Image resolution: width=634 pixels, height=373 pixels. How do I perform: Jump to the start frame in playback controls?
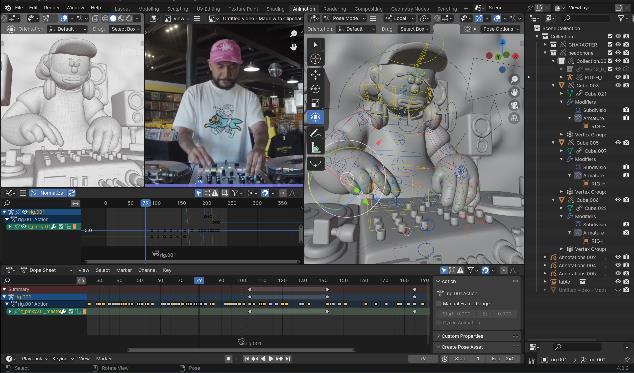[x=247, y=359]
